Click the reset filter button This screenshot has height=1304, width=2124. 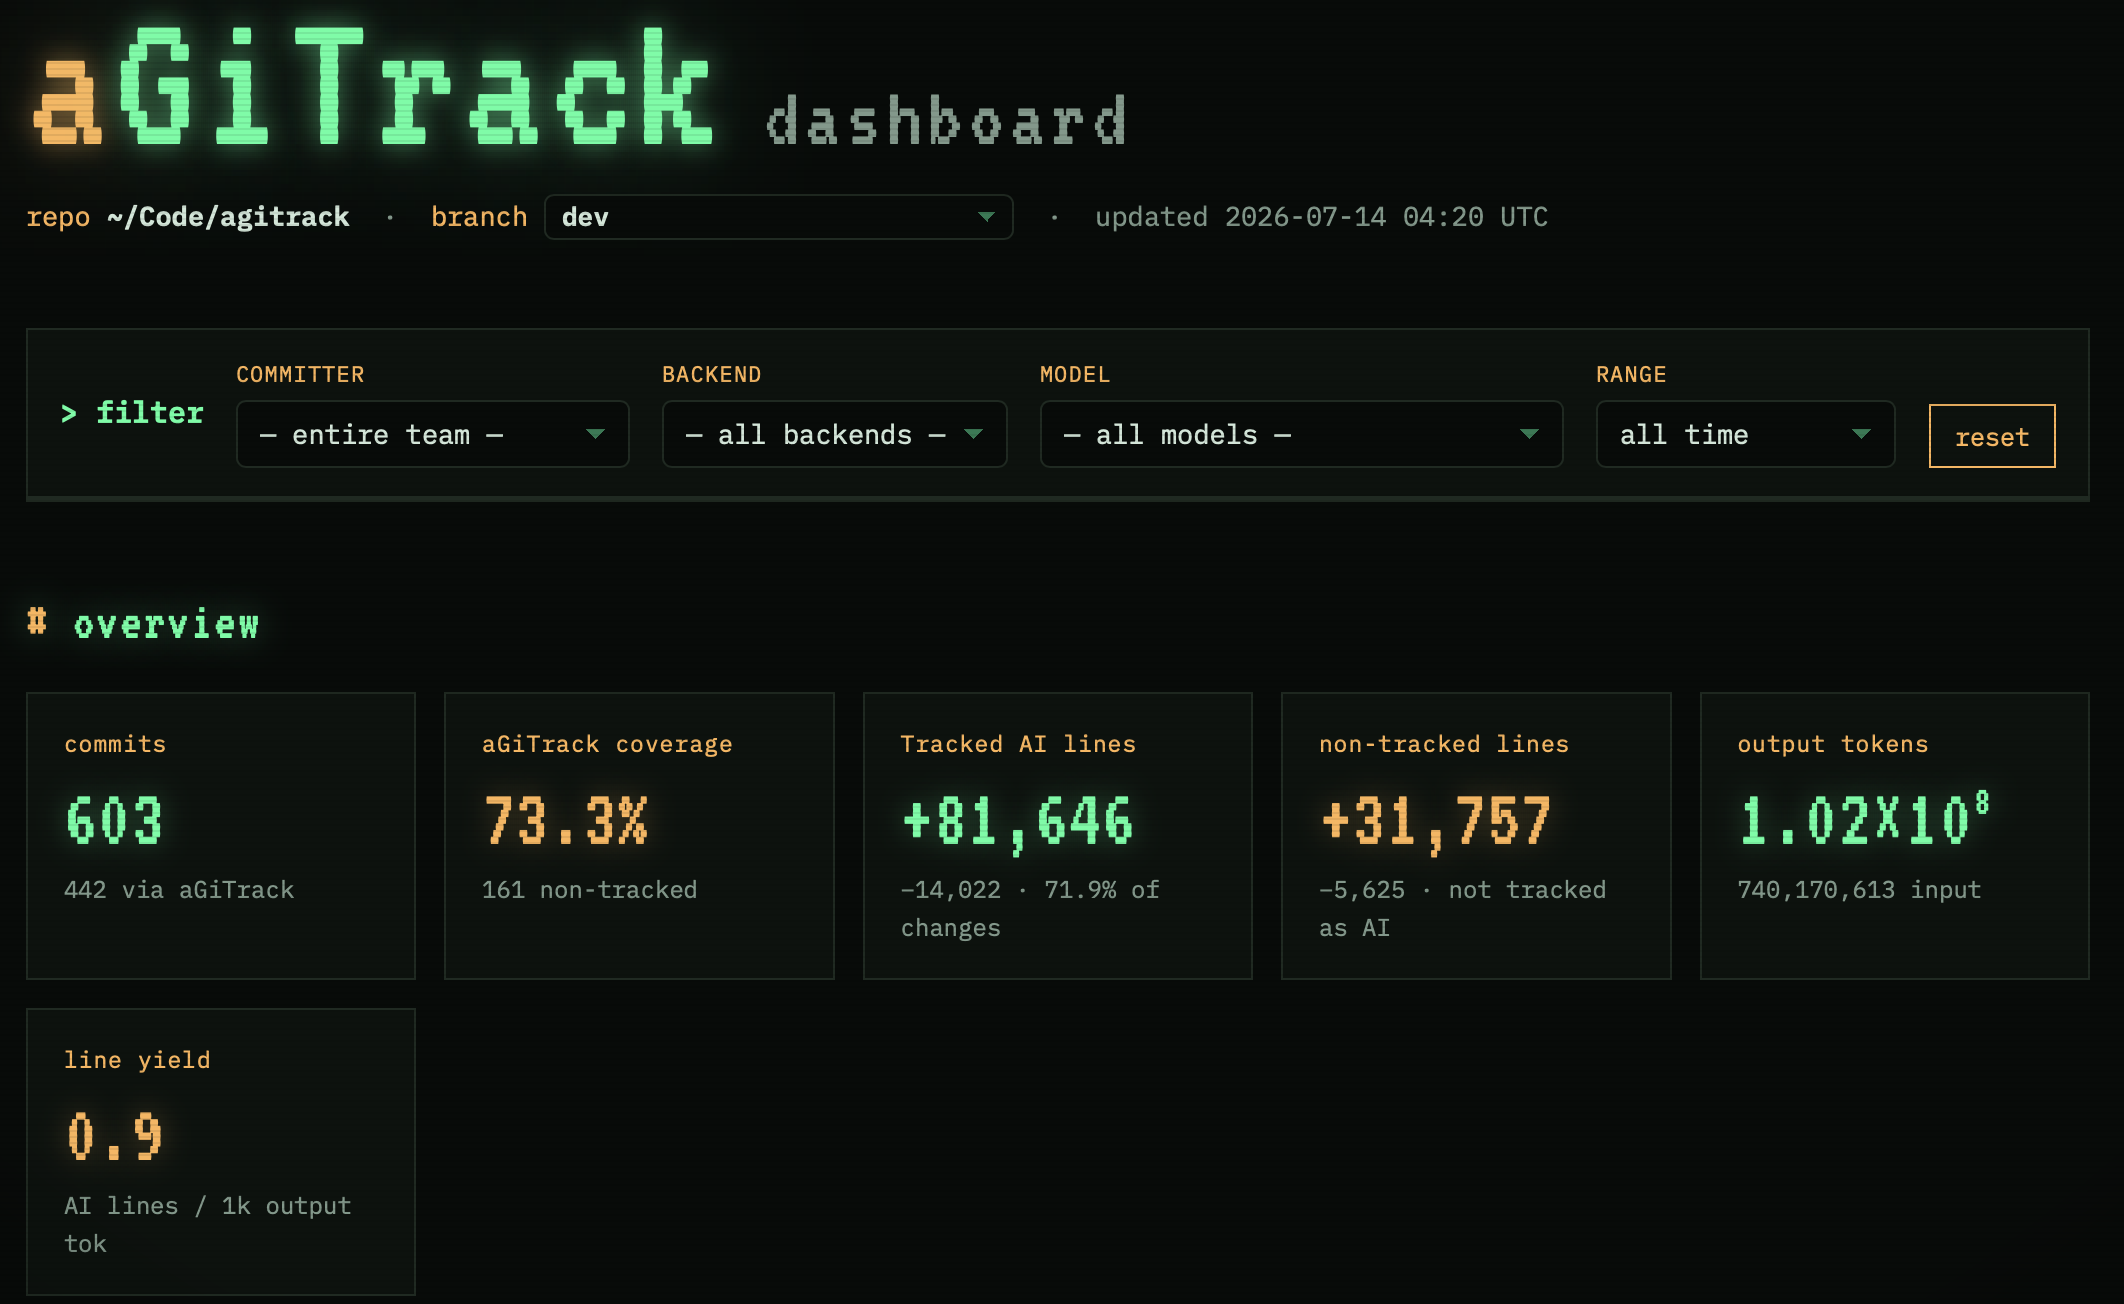[x=1992, y=436]
